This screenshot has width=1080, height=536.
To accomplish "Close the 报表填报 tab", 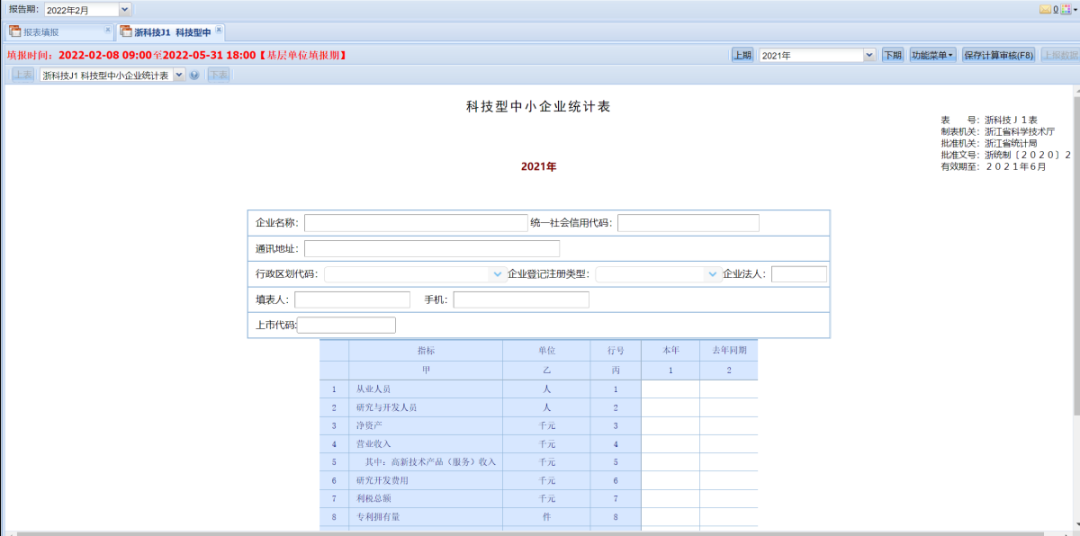I will 107,30.
